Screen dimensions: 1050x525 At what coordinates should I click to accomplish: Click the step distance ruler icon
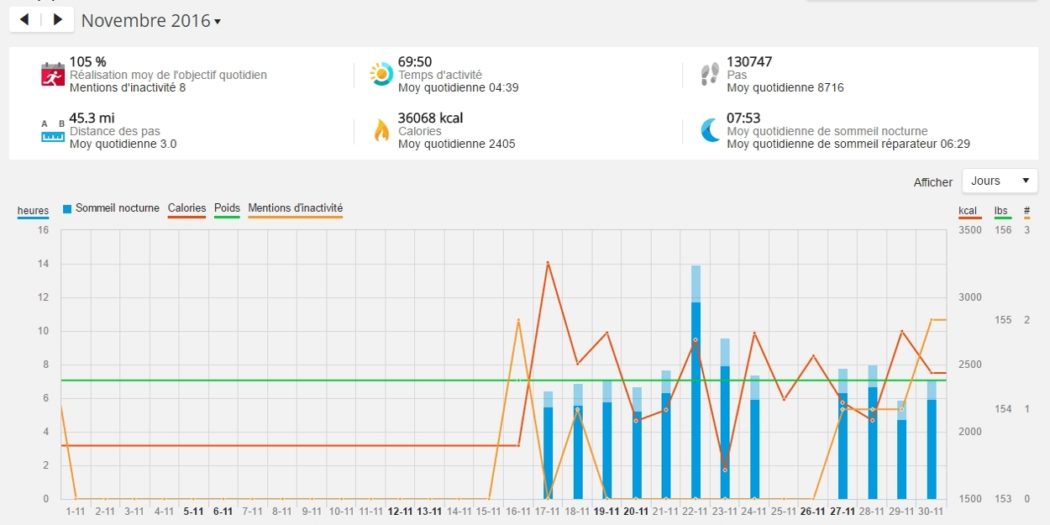coord(52,131)
